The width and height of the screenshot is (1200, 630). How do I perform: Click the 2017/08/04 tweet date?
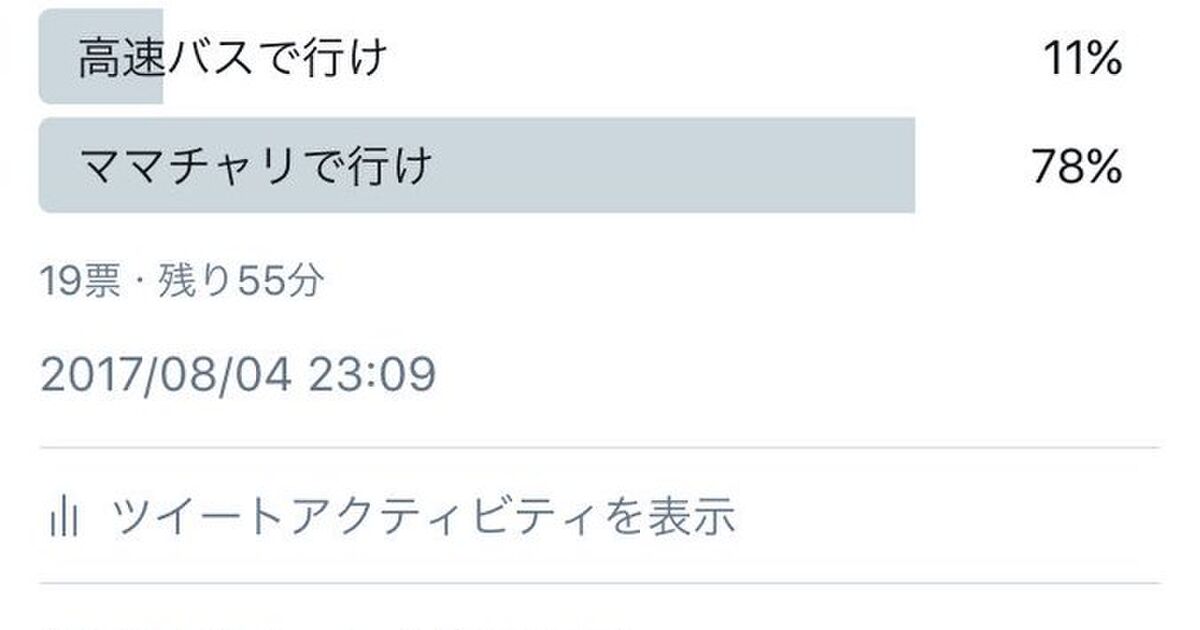[x=166, y=376]
